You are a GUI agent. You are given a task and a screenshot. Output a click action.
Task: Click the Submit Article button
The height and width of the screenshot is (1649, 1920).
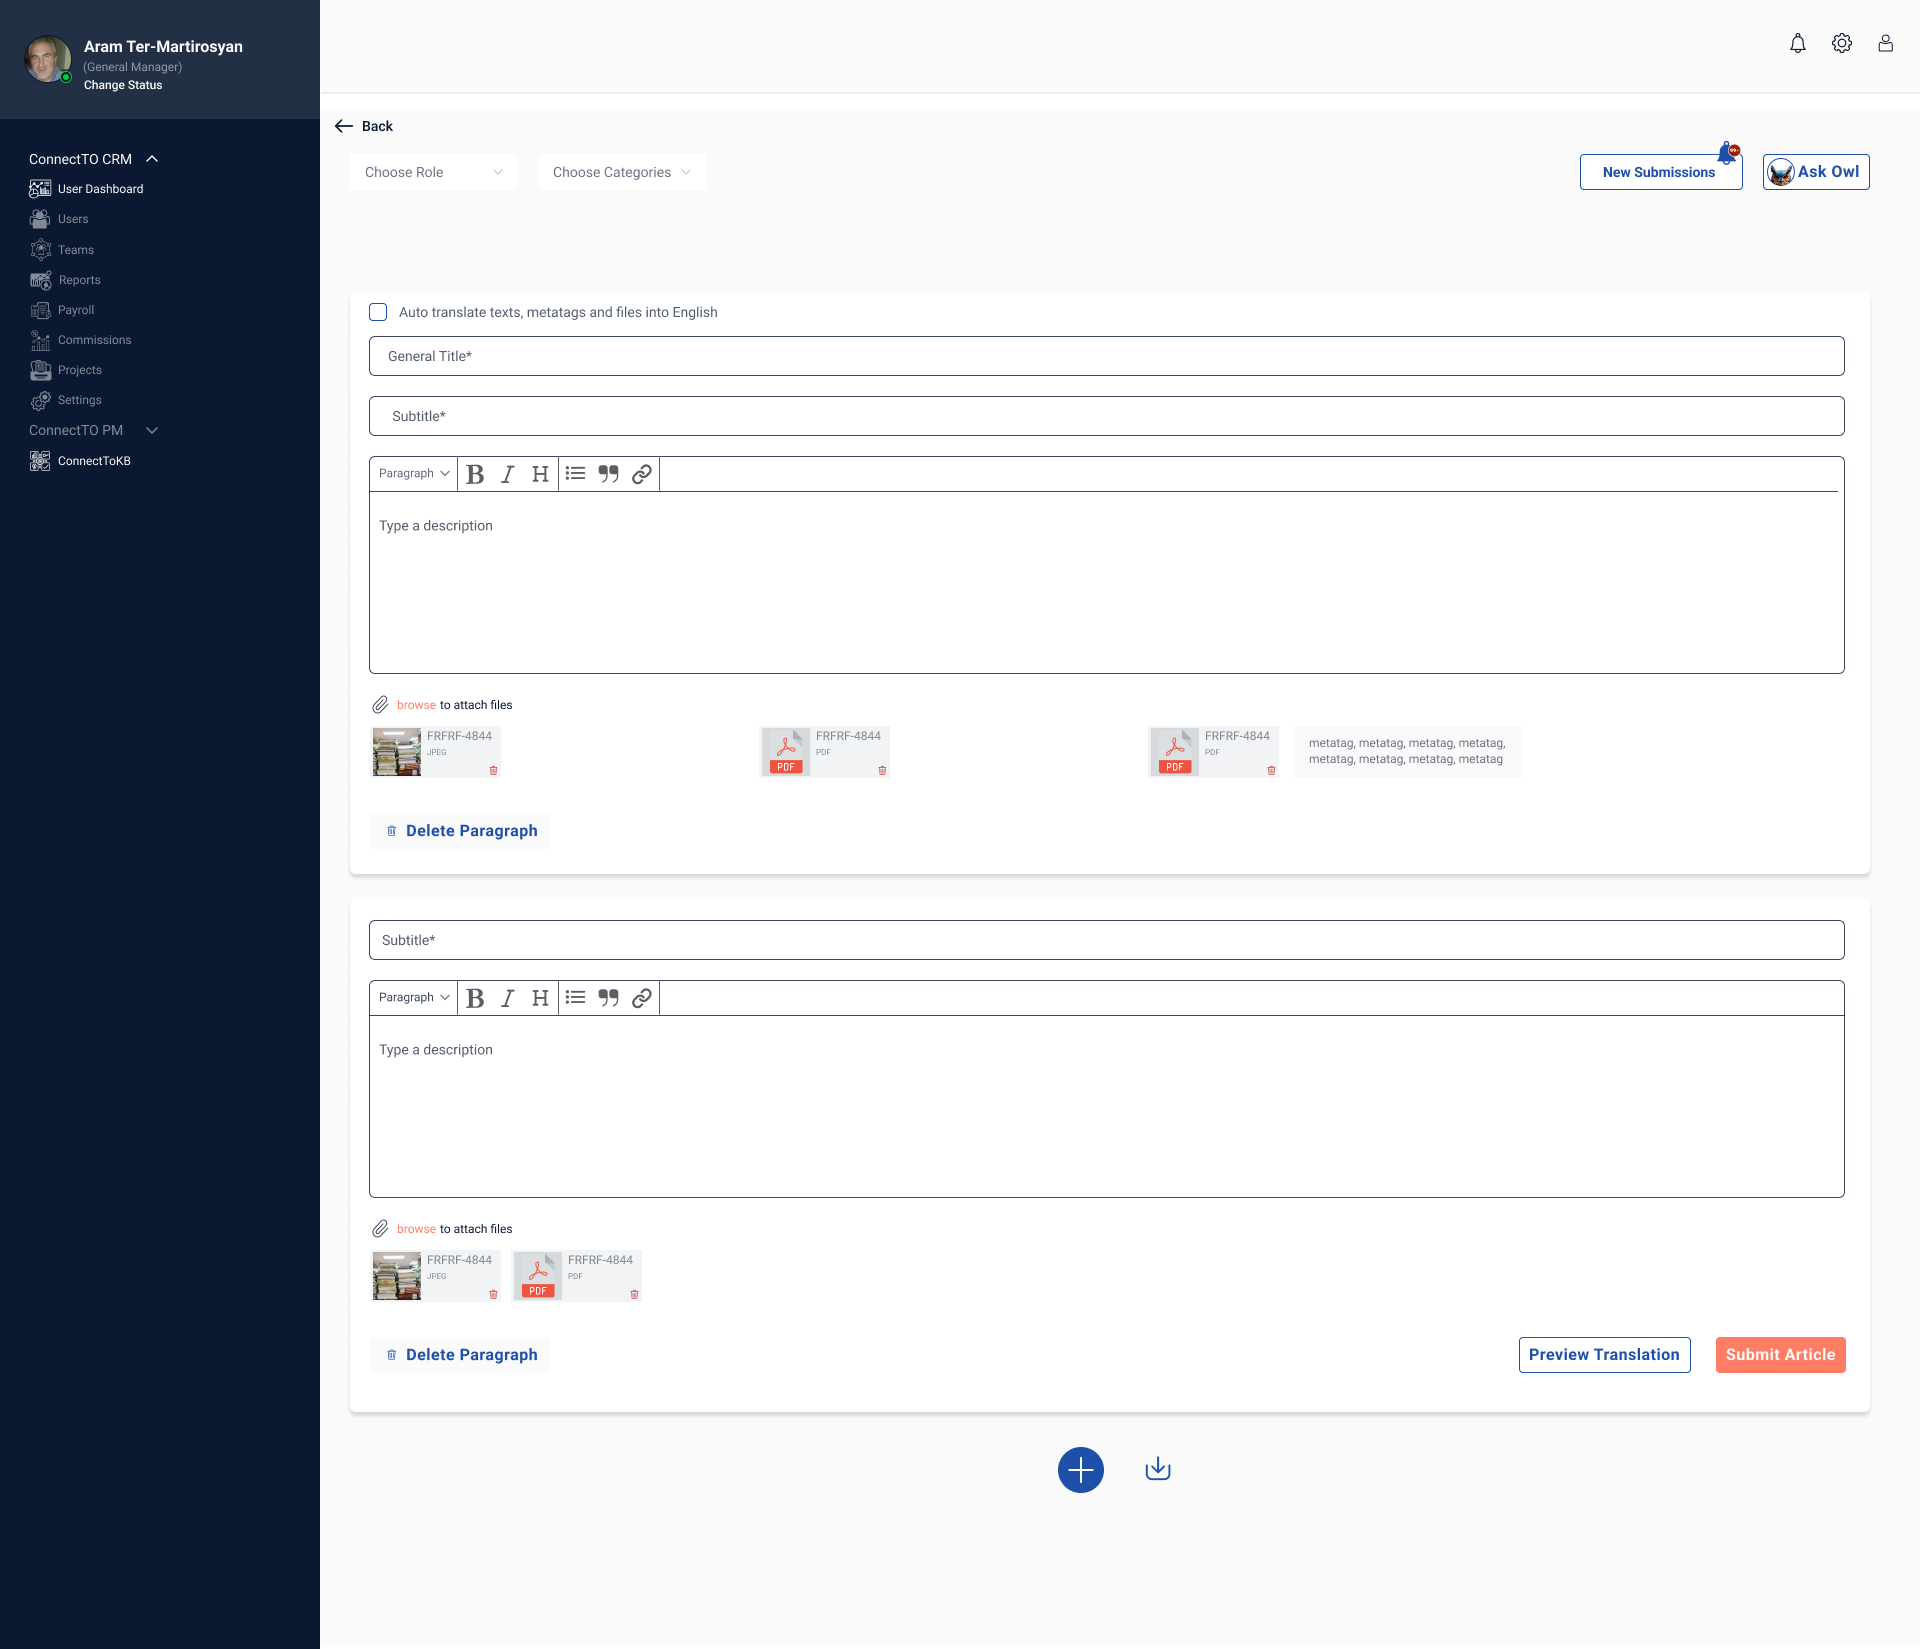click(x=1780, y=1355)
